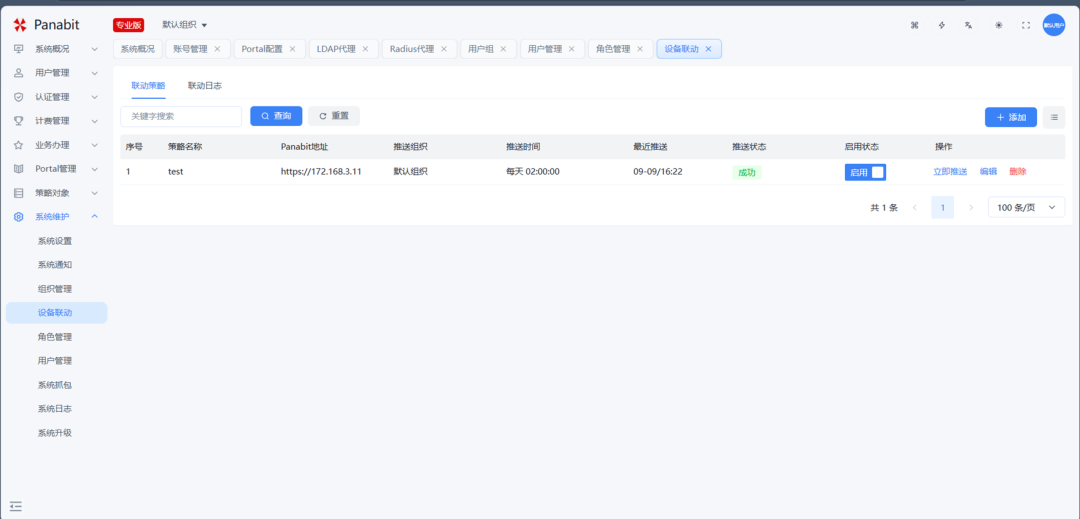
Task: Click 编辑 for test policy
Action: coord(988,172)
